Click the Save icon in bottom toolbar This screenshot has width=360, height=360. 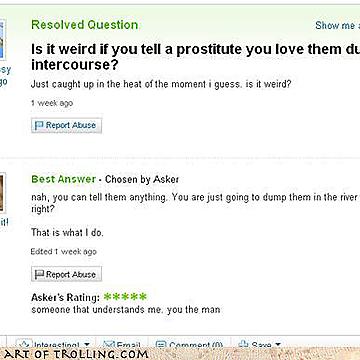pos(243,344)
